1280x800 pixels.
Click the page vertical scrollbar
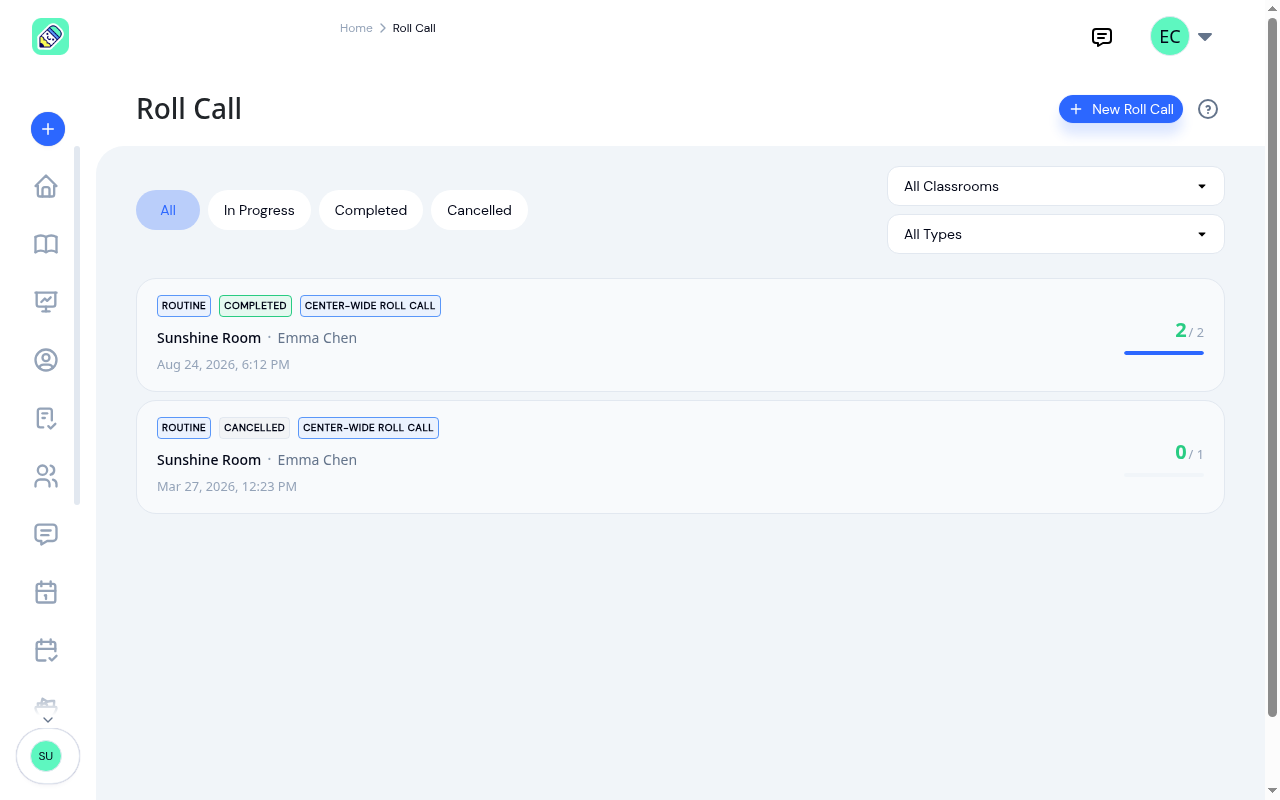click(x=1273, y=367)
